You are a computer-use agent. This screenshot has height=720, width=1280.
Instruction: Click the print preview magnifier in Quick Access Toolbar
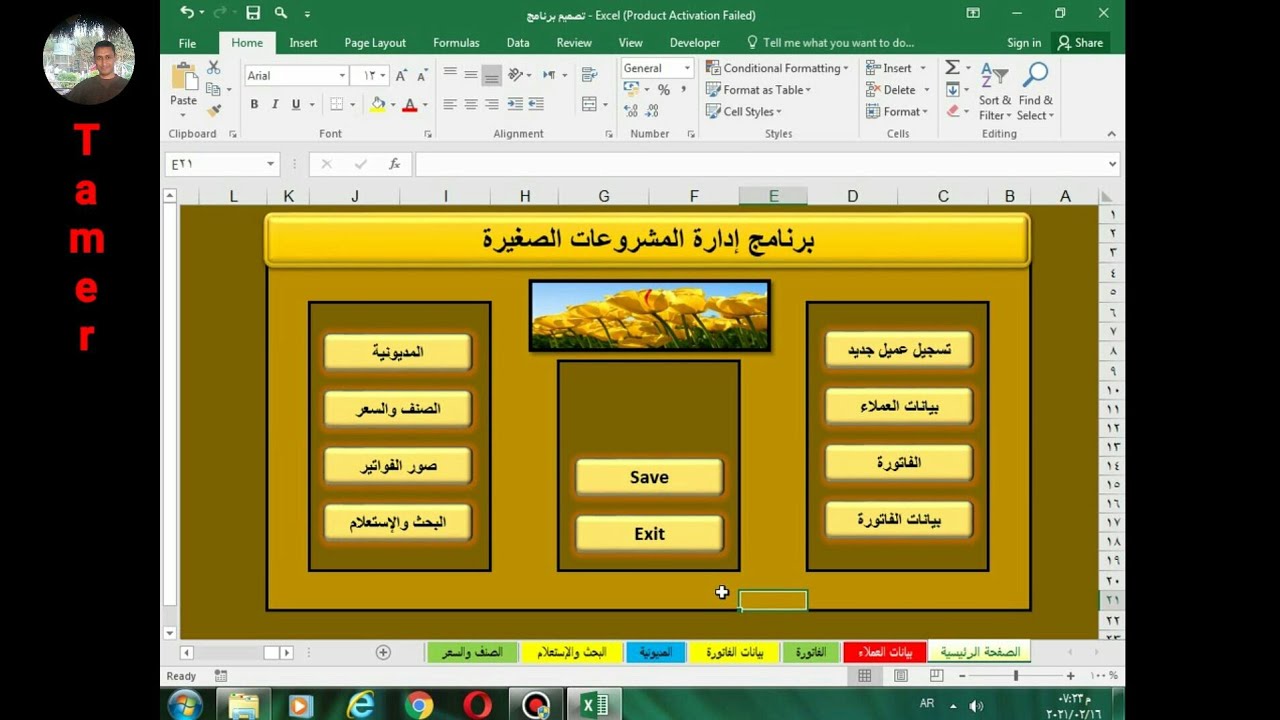(281, 13)
